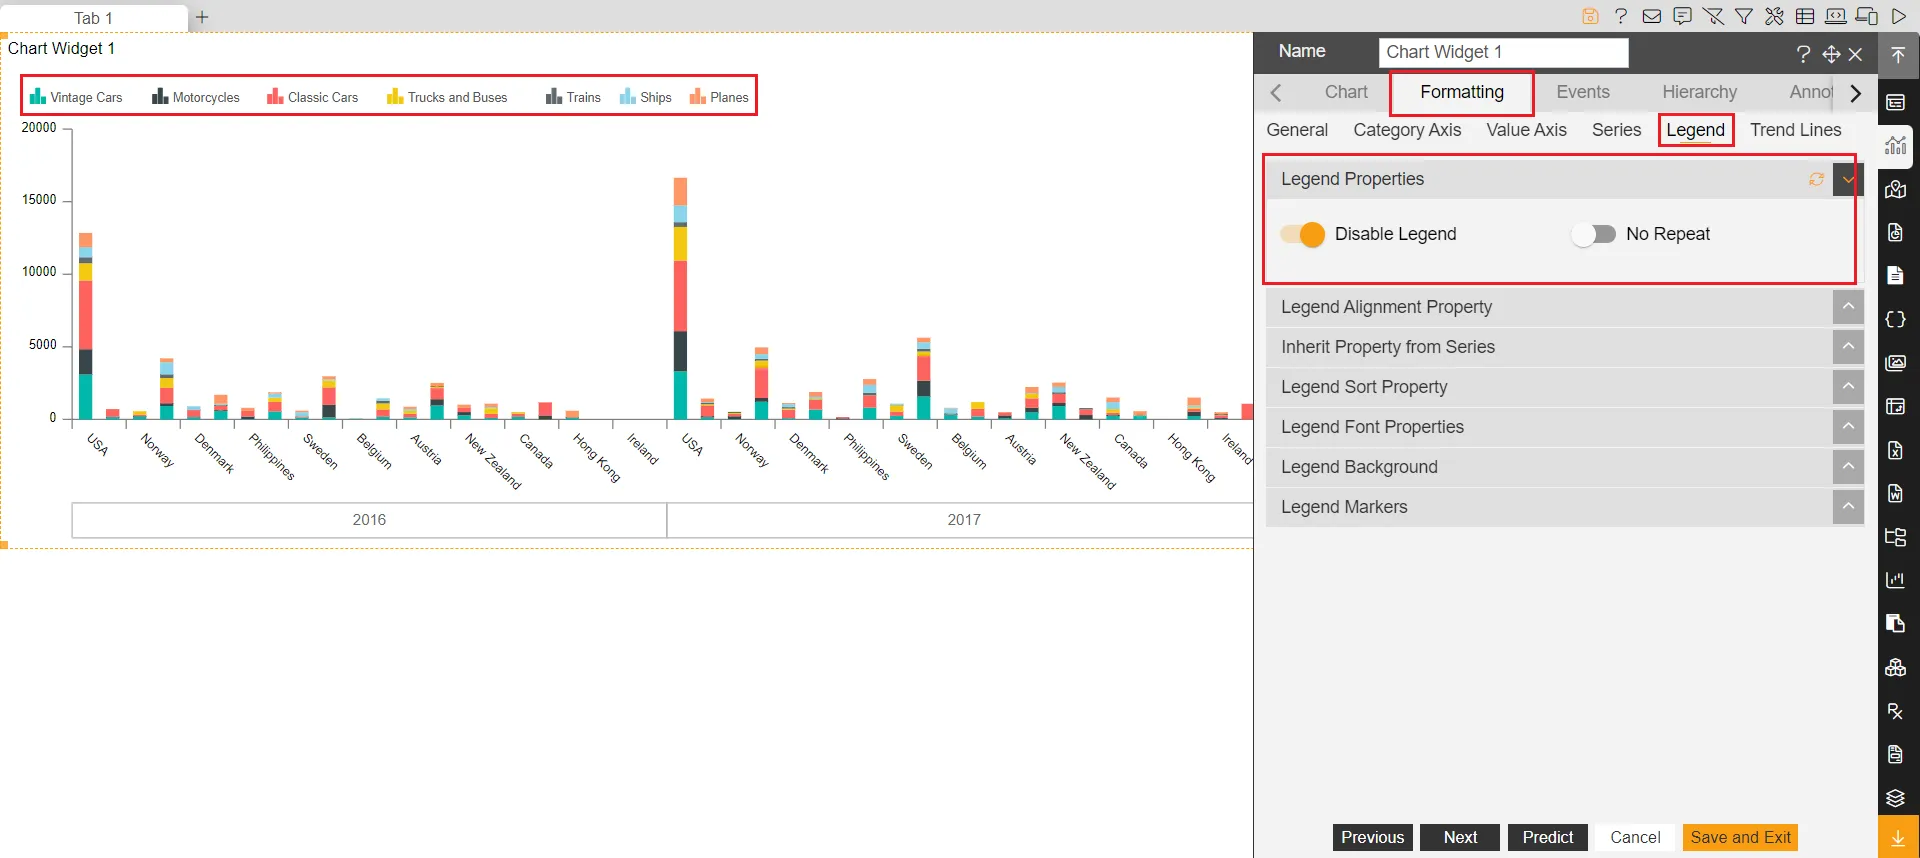The image size is (1920, 858).
Task: Click the responsive devices icon
Action: click(x=1867, y=16)
